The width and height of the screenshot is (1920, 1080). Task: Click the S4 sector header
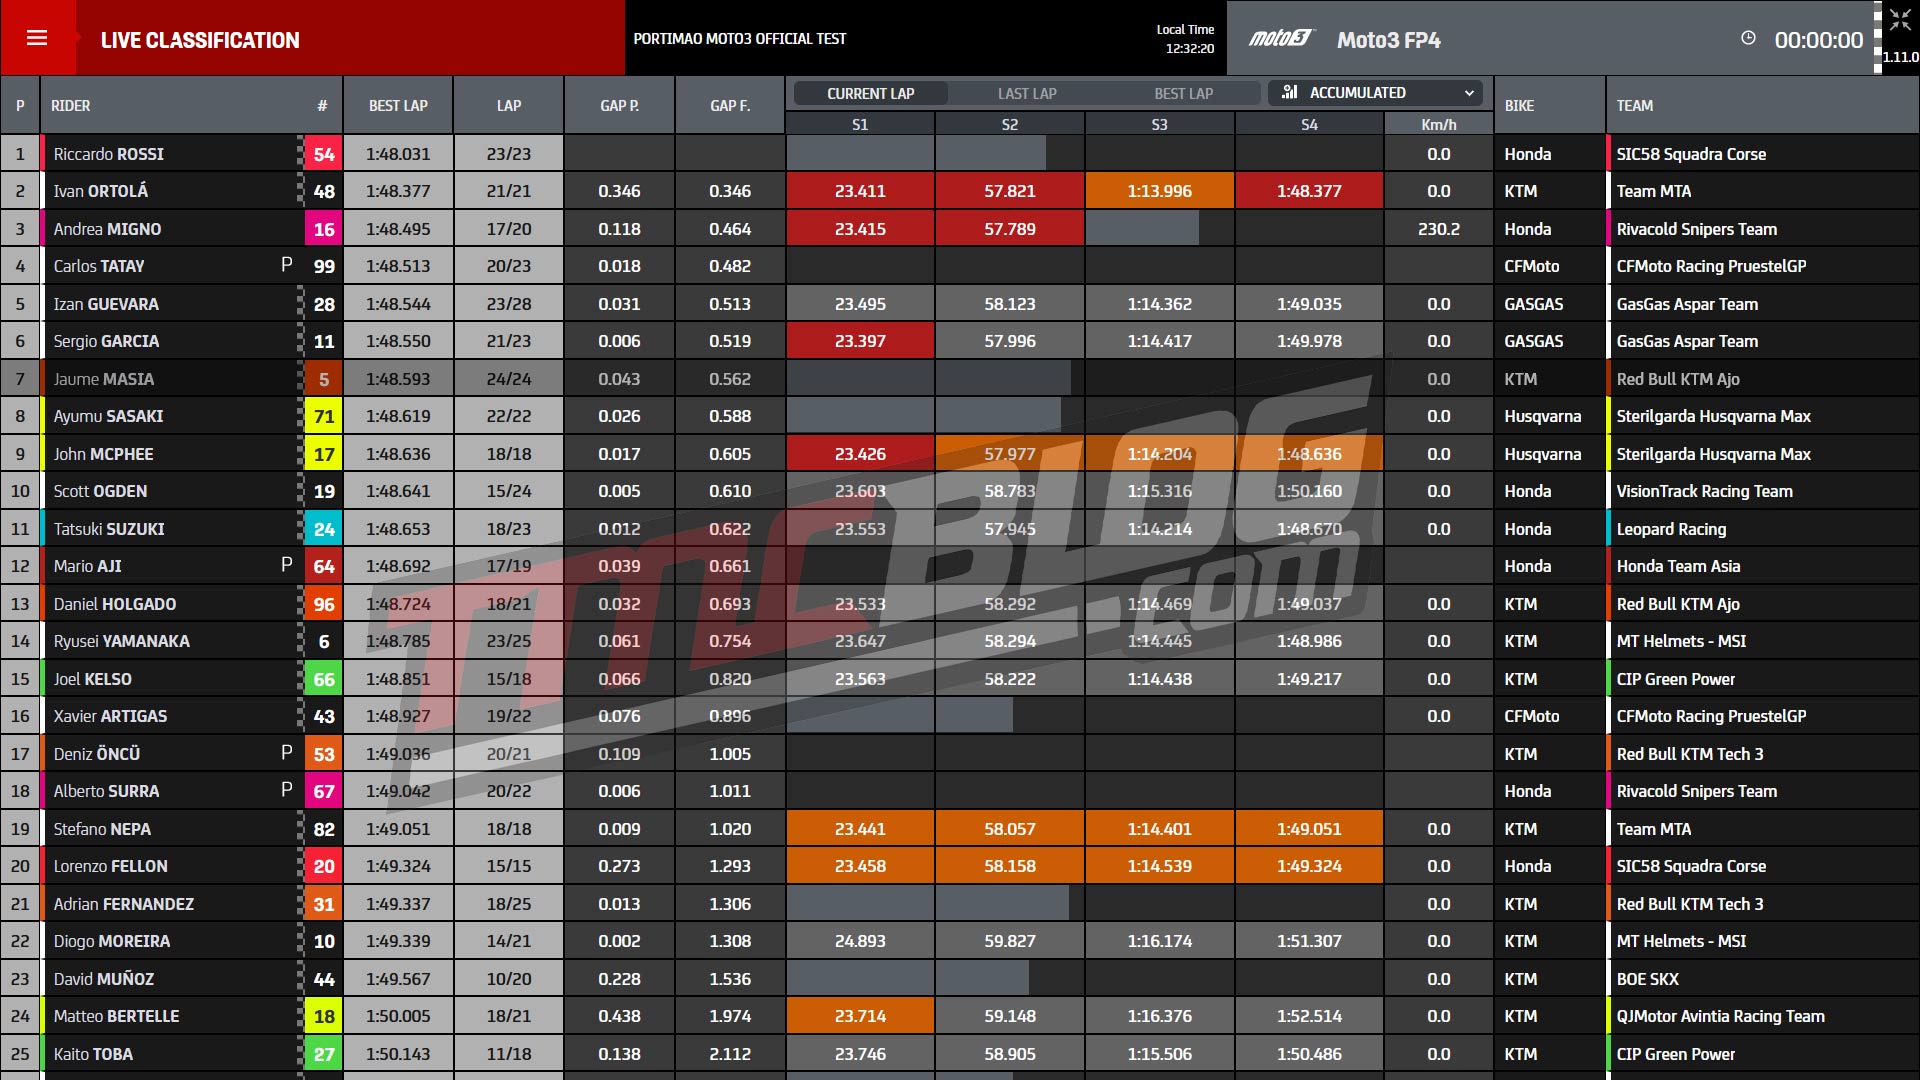(x=1309, y=125)
